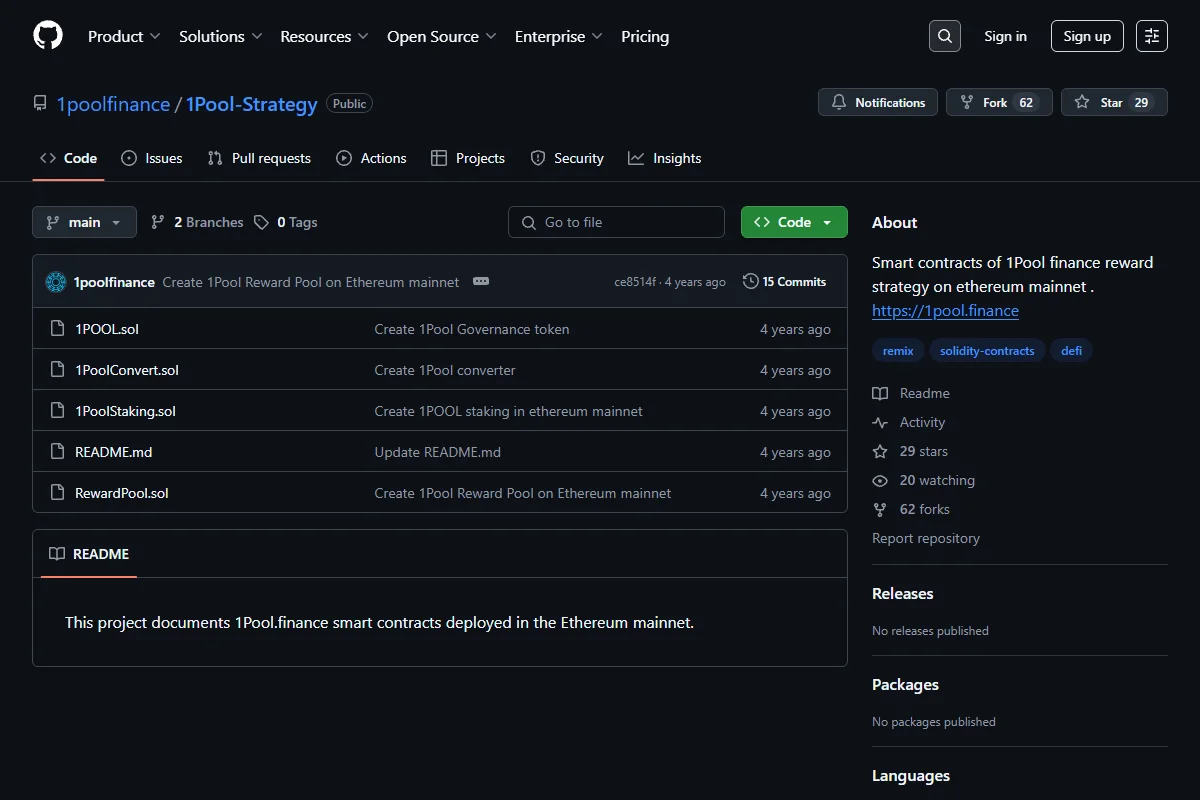Open the 15 Commits history
The height and width of the screenshot is (800, 1200).
click(x=785, y=282)
